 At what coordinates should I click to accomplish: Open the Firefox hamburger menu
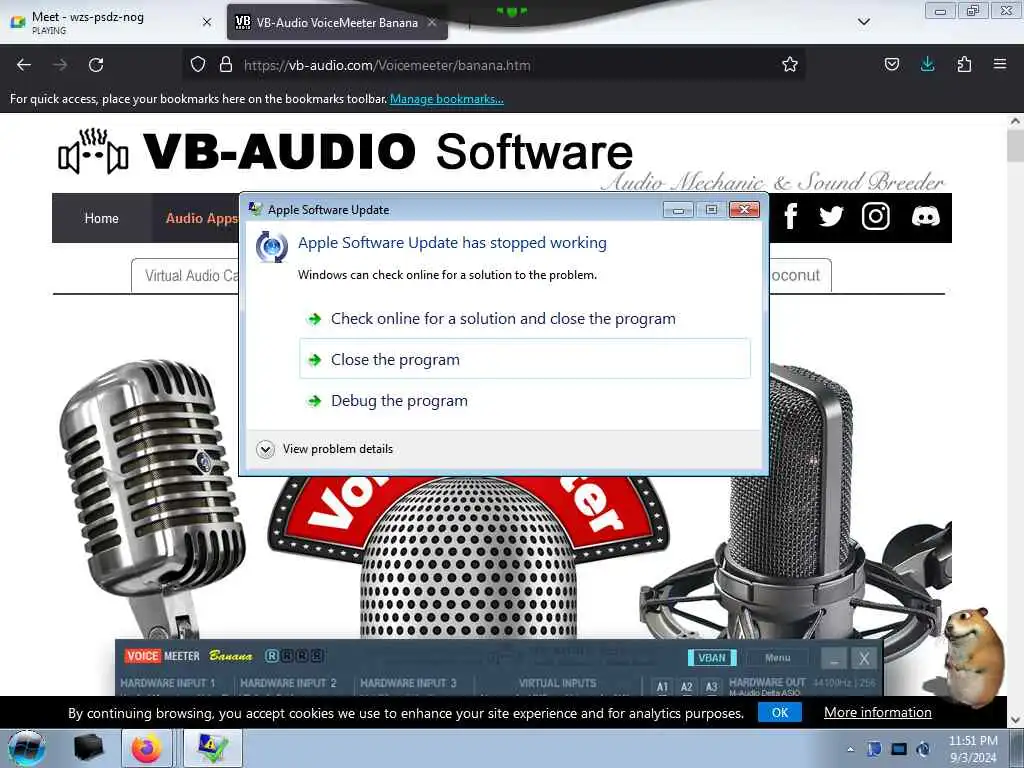(x=999, y=64)
